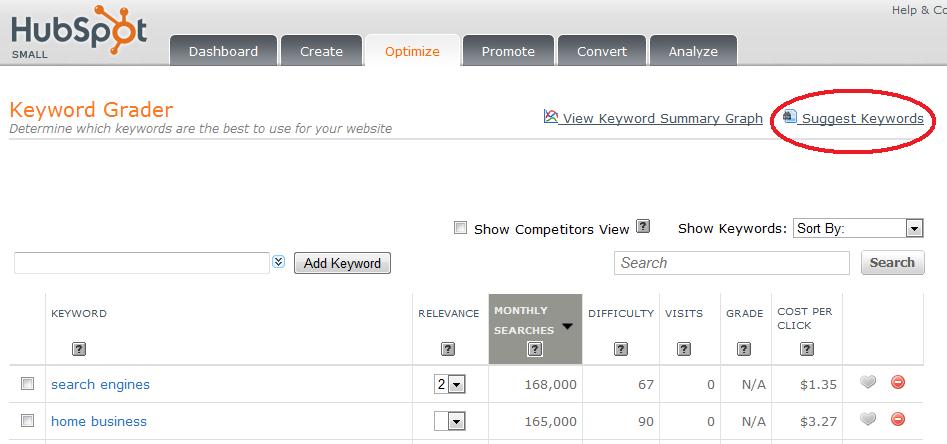Image resolution: width=947 pixels, height=444 pixels.
Task: Open the Dashboard tab
Action: pos(223,51)
